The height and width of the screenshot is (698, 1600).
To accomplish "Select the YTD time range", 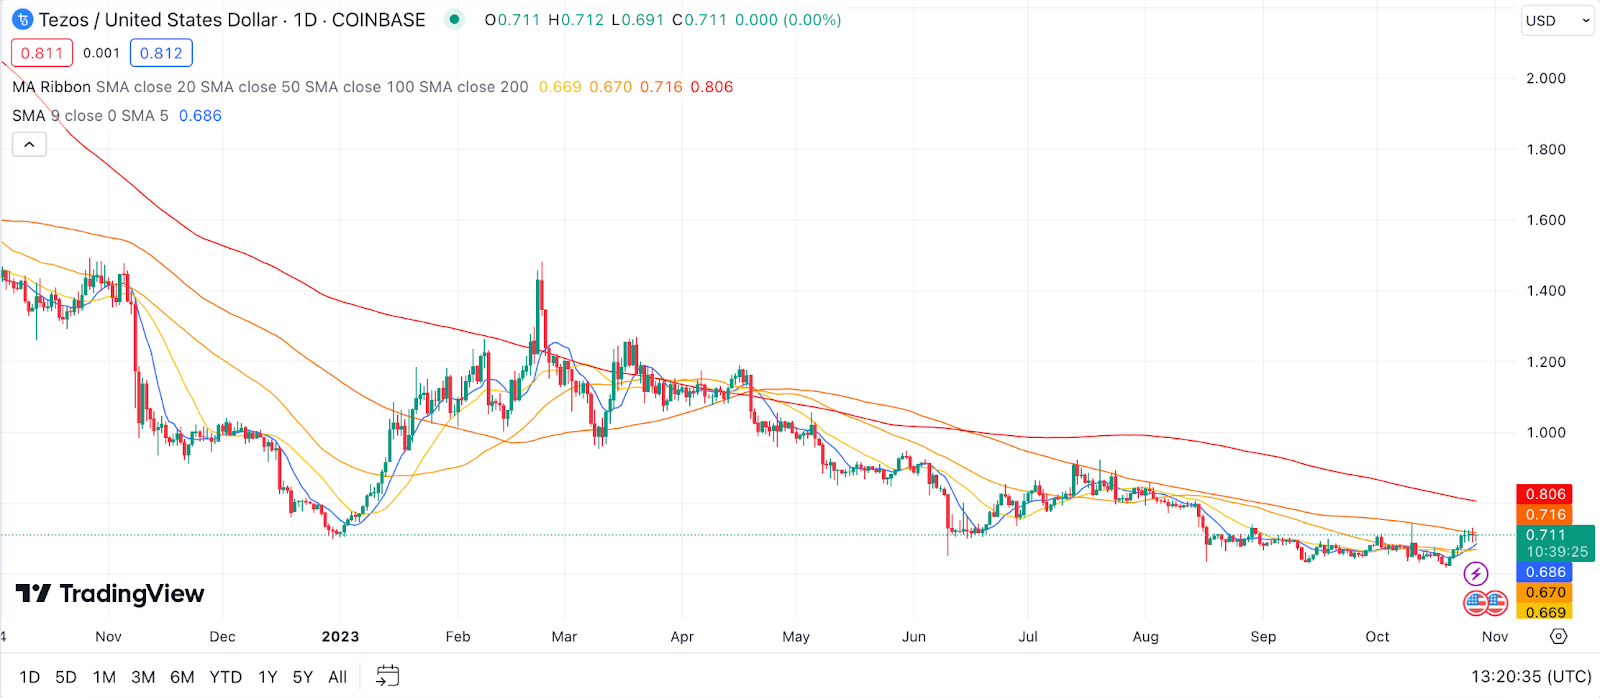I will [x=226, y=677].
